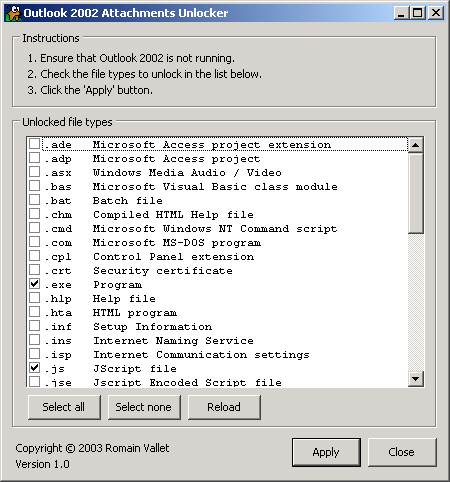Click the Close button at the bottom
The width and height of the screenshot is (450, 482).
(x=402, y=452)
